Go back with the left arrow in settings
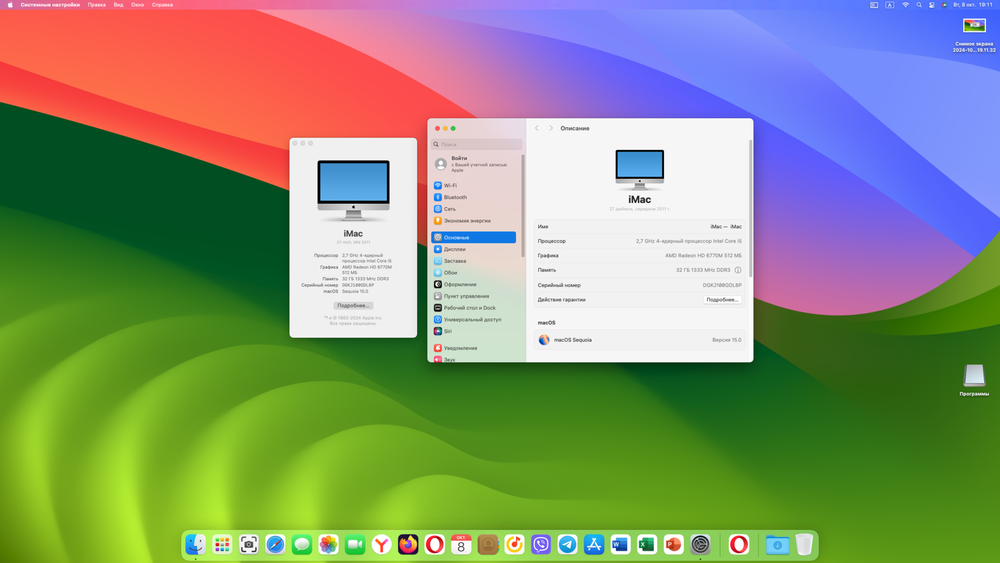Screen dimensions: 1000x563 (x=537, y=128)
